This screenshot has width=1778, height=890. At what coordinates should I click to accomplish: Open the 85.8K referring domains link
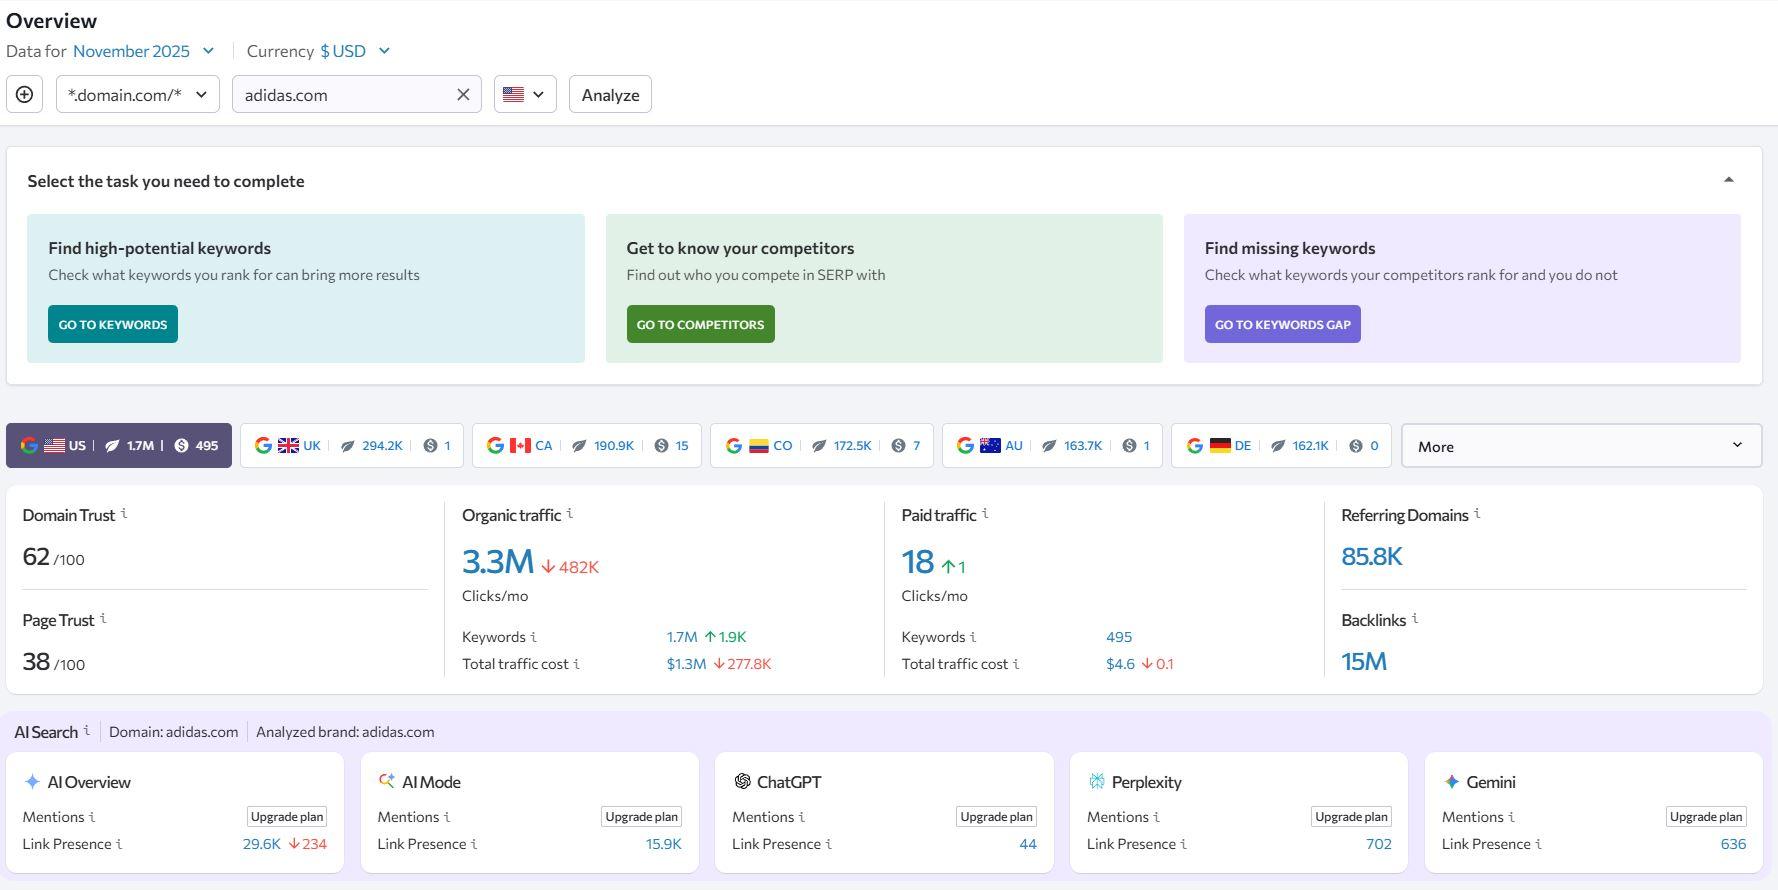pyautogui.click(x=1372, y=557)
